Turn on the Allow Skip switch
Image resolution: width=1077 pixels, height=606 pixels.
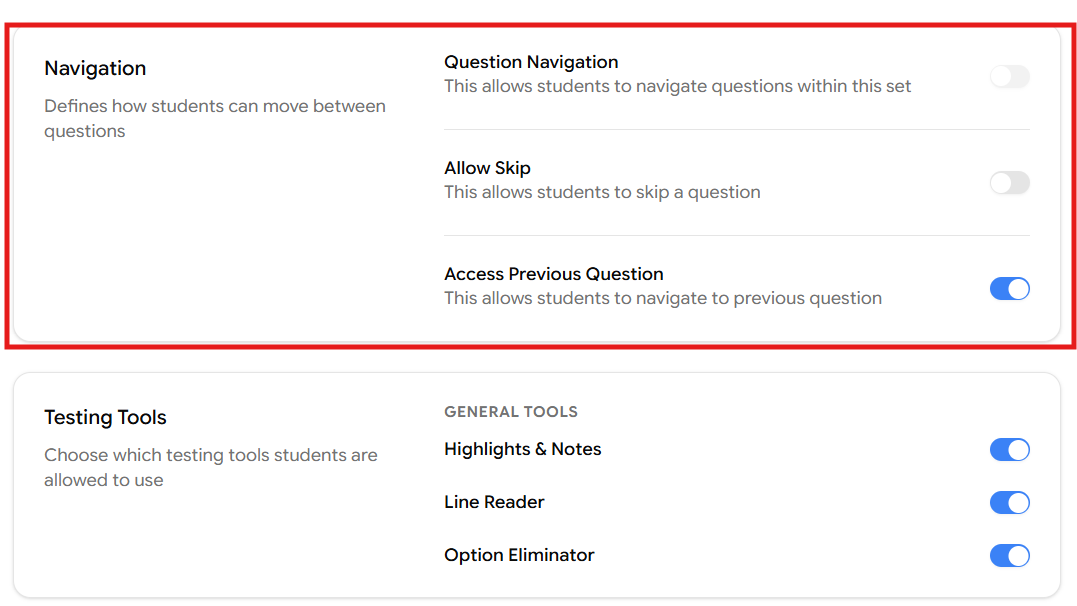[1009, 183]
